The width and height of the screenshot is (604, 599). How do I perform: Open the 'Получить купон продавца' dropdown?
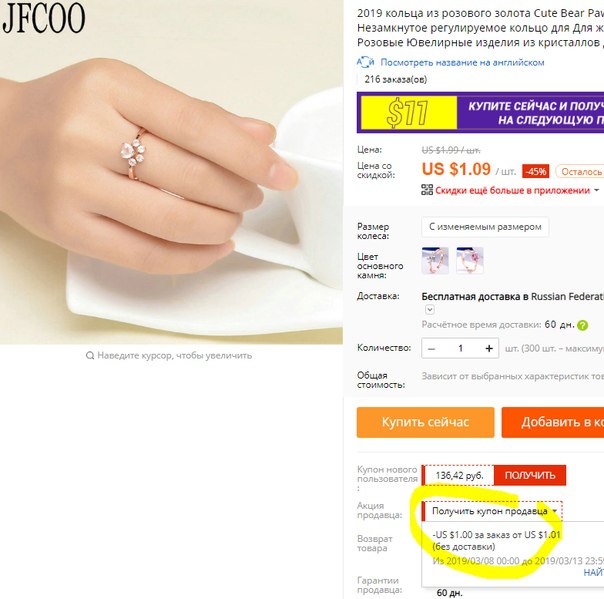(493, 511)
